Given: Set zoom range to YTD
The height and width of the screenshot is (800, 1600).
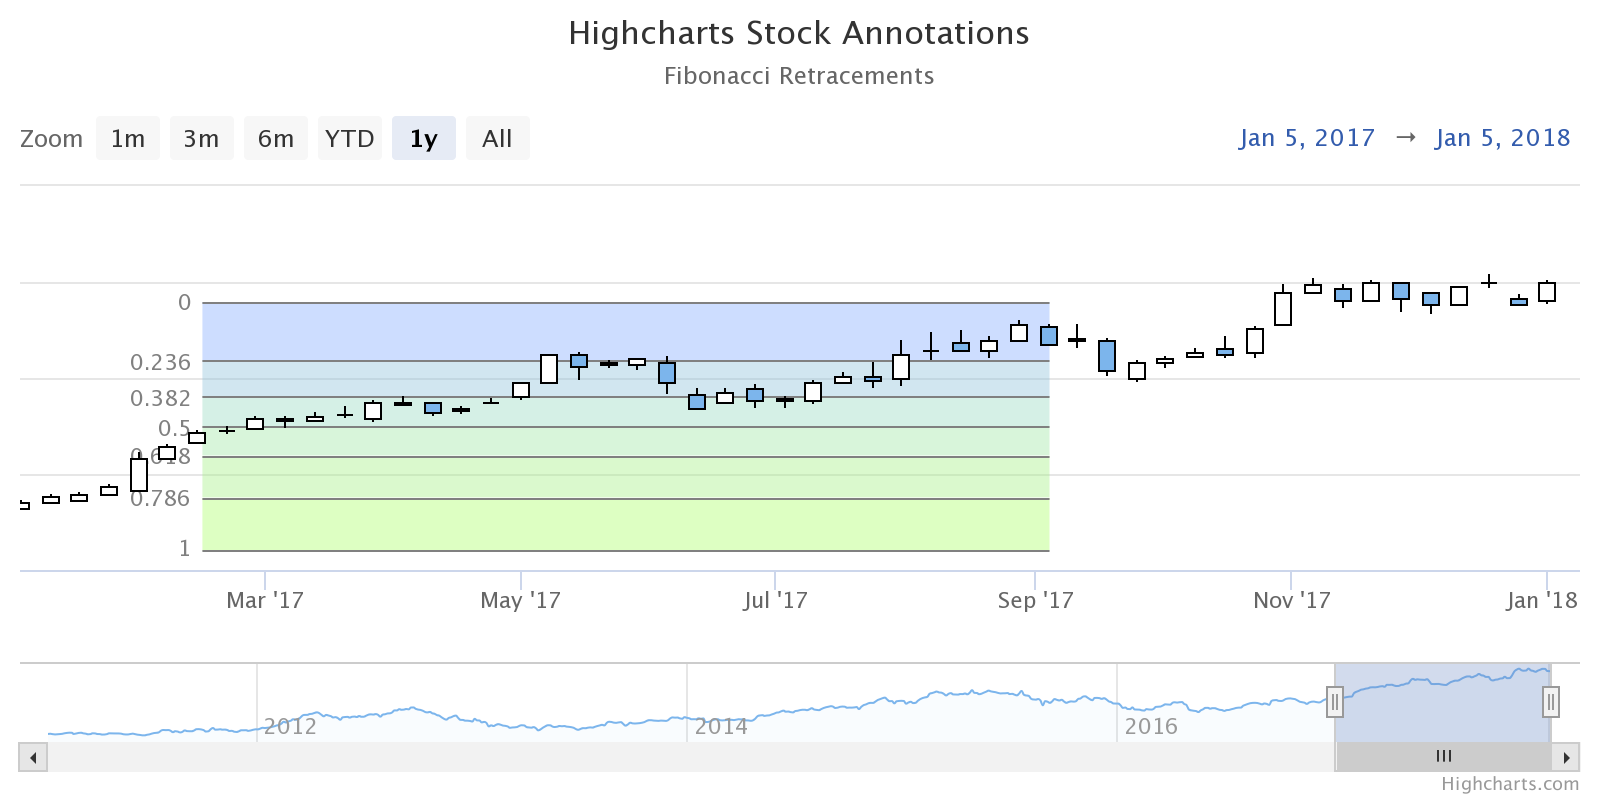Looking at the screenshot, I should (349, 138).
